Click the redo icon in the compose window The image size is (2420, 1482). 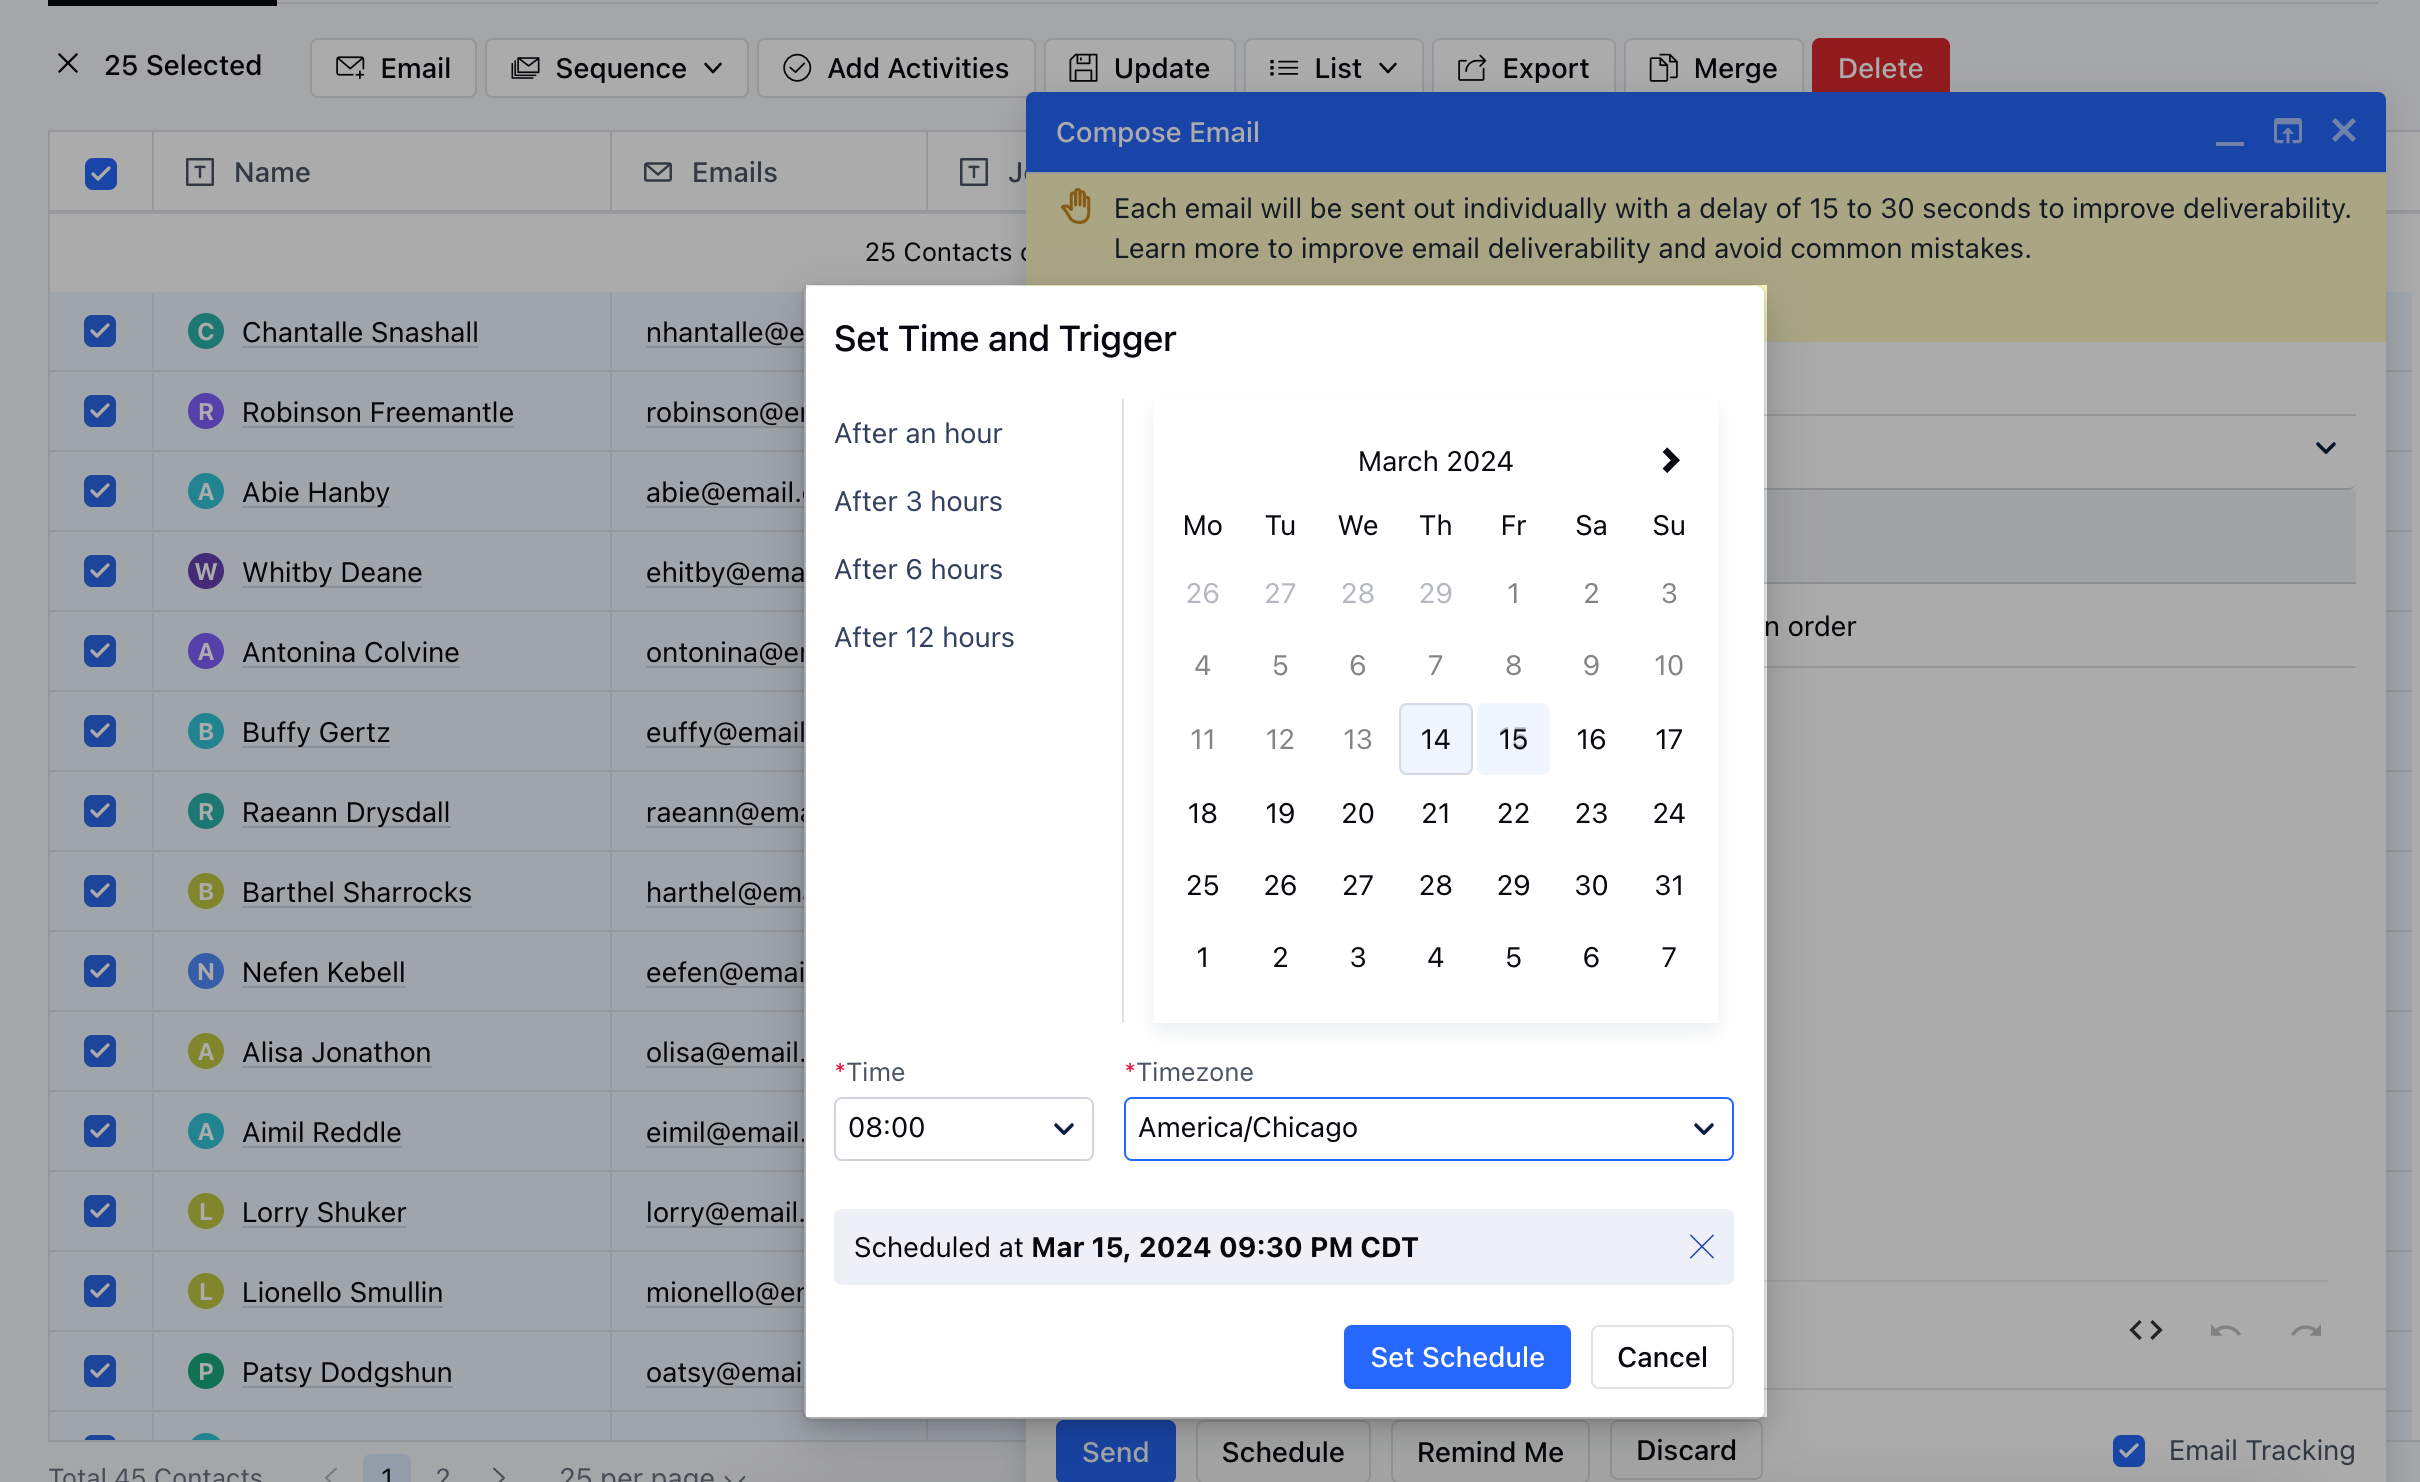coord(2305,1330)
